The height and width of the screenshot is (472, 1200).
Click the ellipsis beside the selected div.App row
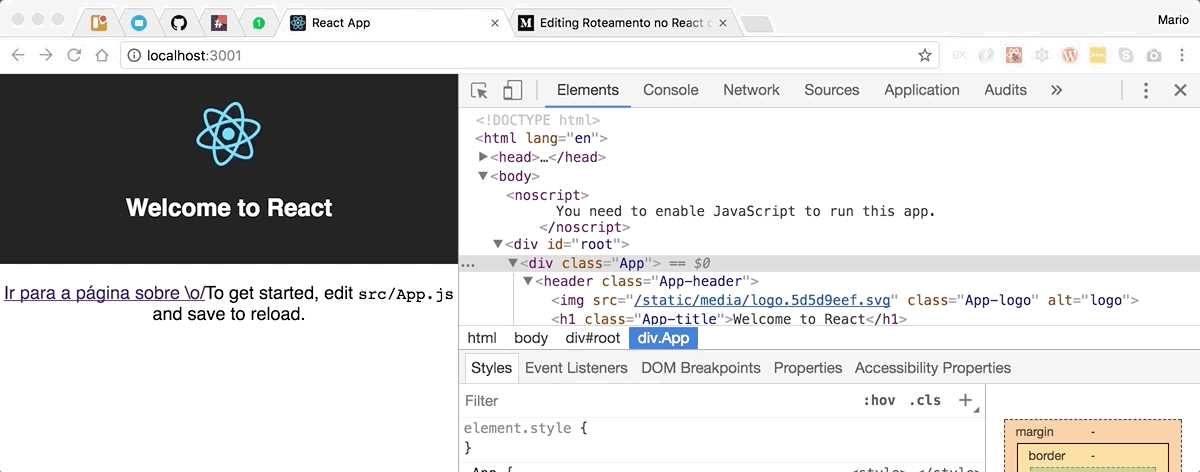(467, 264)
